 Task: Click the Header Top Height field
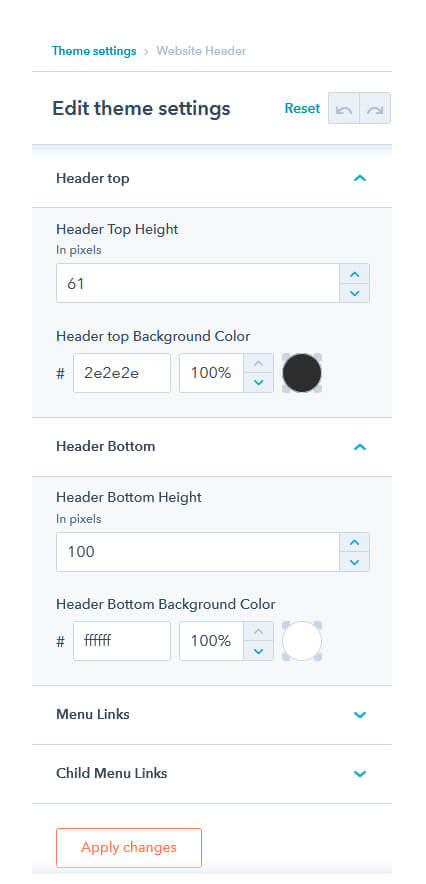pos(198,283)
